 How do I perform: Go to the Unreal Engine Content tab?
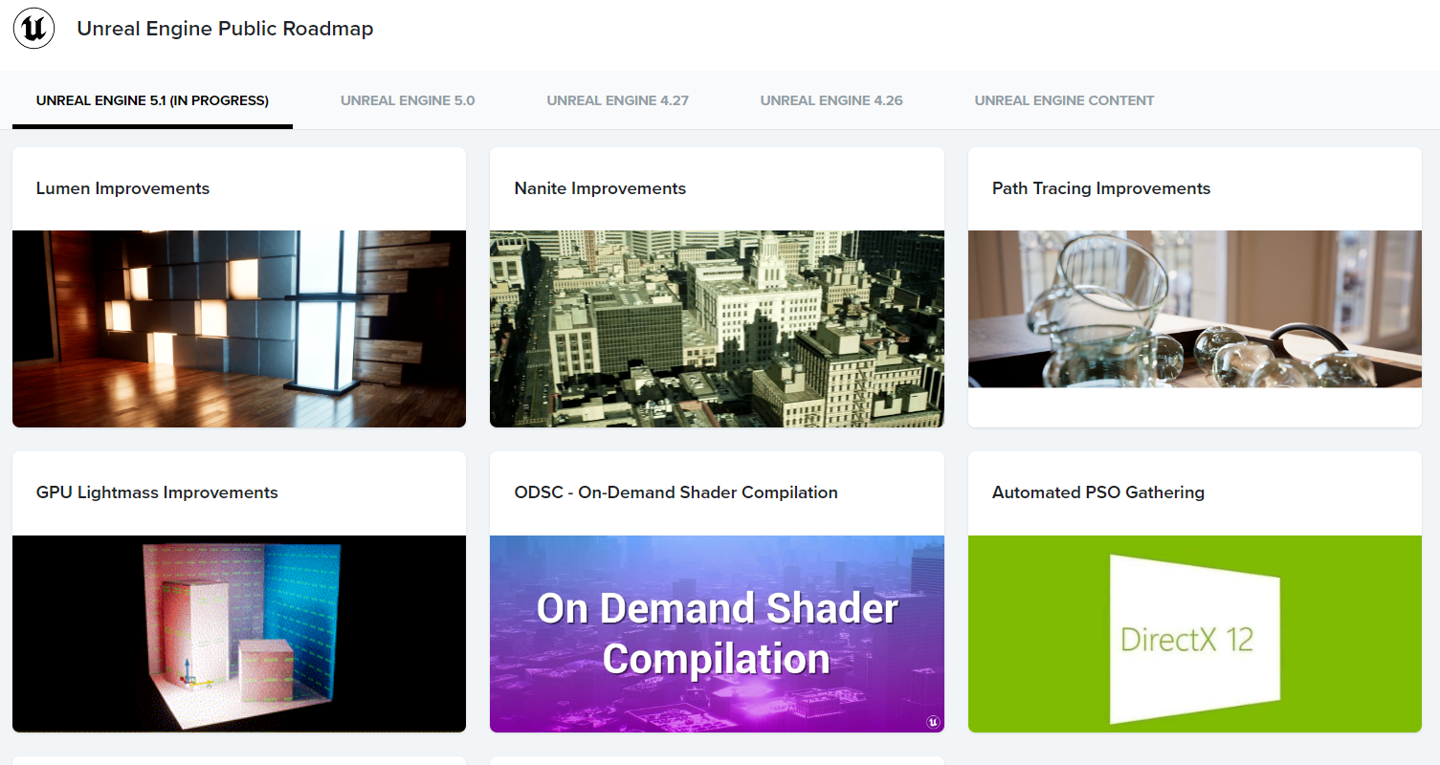coord(1065,100)
